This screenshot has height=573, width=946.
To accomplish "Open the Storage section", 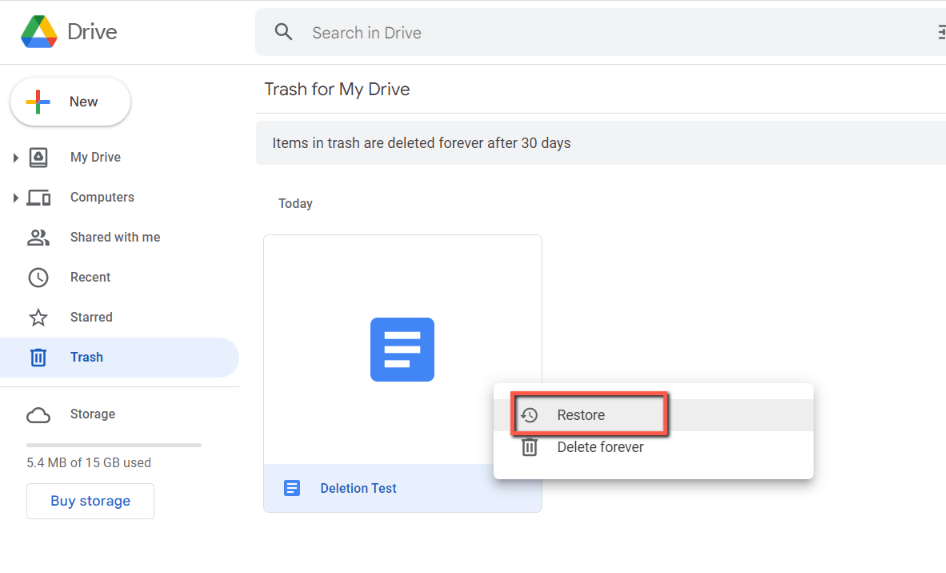I will 92,414.
